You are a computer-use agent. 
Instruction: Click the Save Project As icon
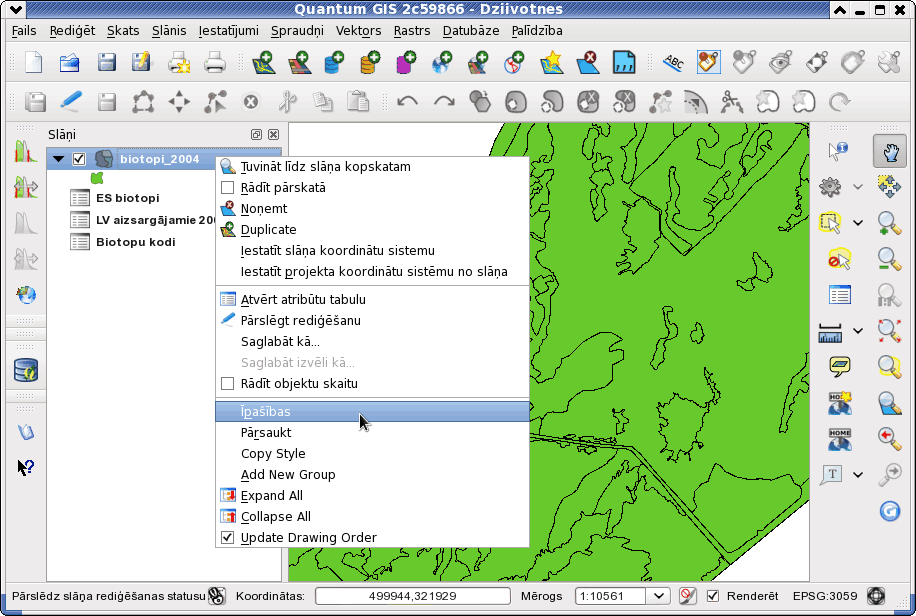pyautogui.click(x=141, y=63)
